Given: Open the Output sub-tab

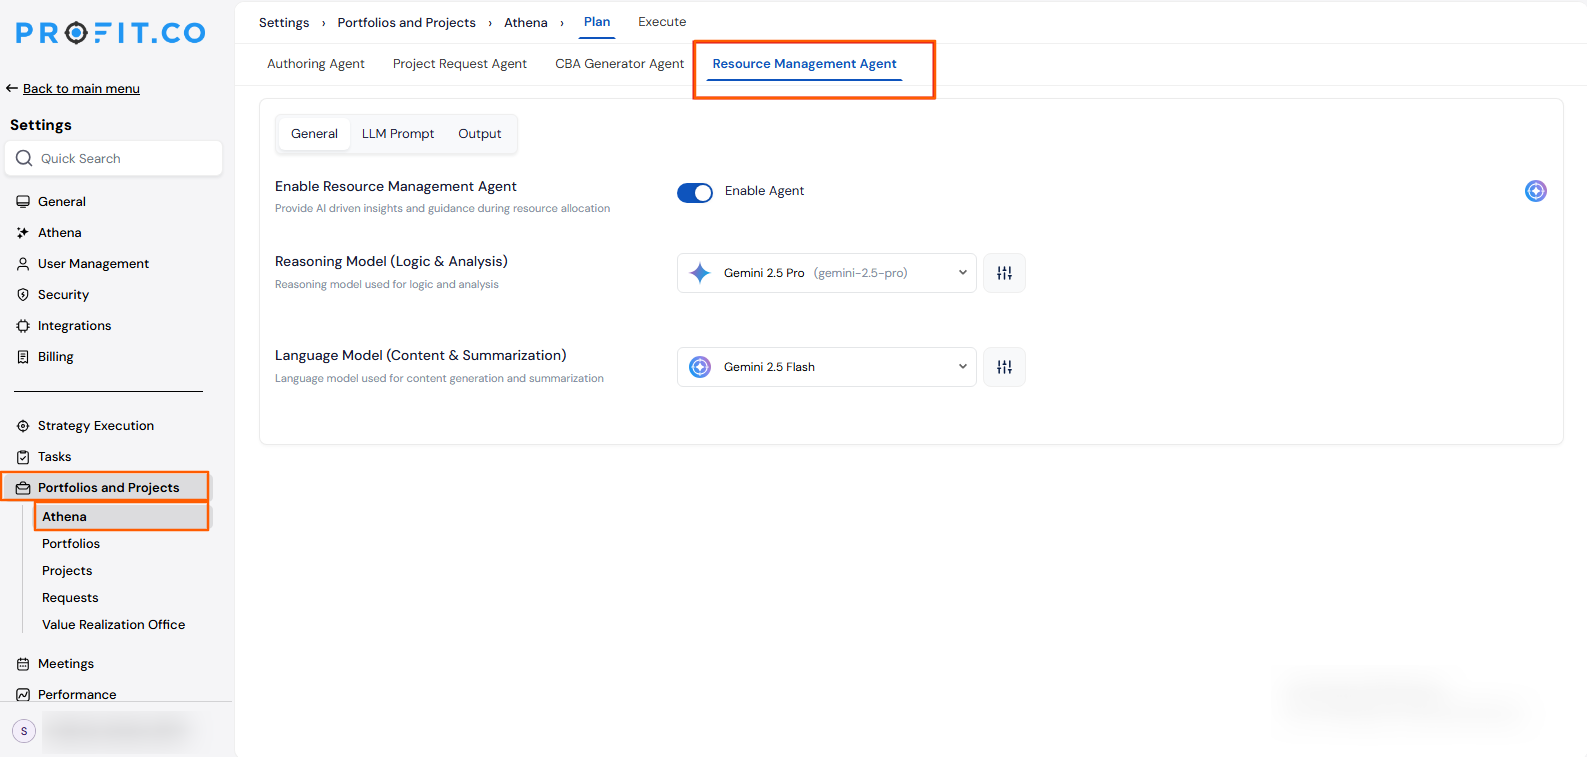Looking at the screenshot, I should coord(480,134).
